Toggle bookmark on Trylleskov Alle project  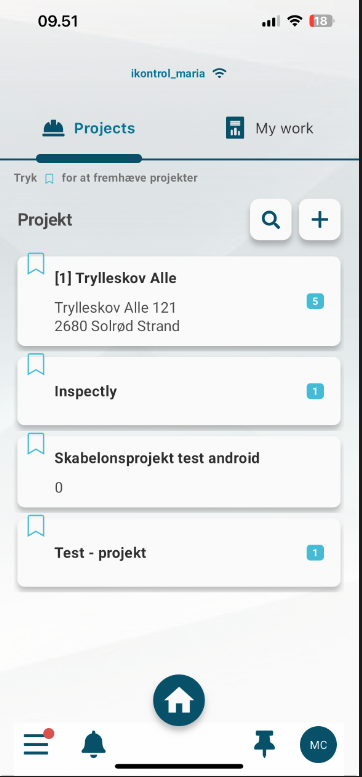tap(36, 263)
